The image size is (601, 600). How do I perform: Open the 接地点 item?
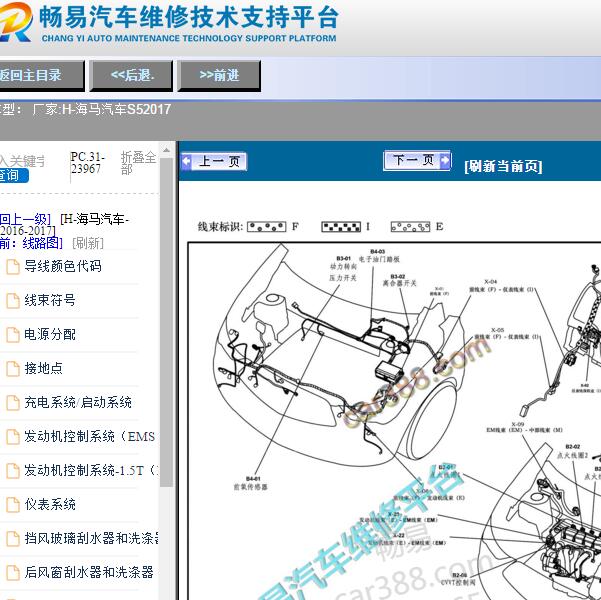click(x=43, y=368)
